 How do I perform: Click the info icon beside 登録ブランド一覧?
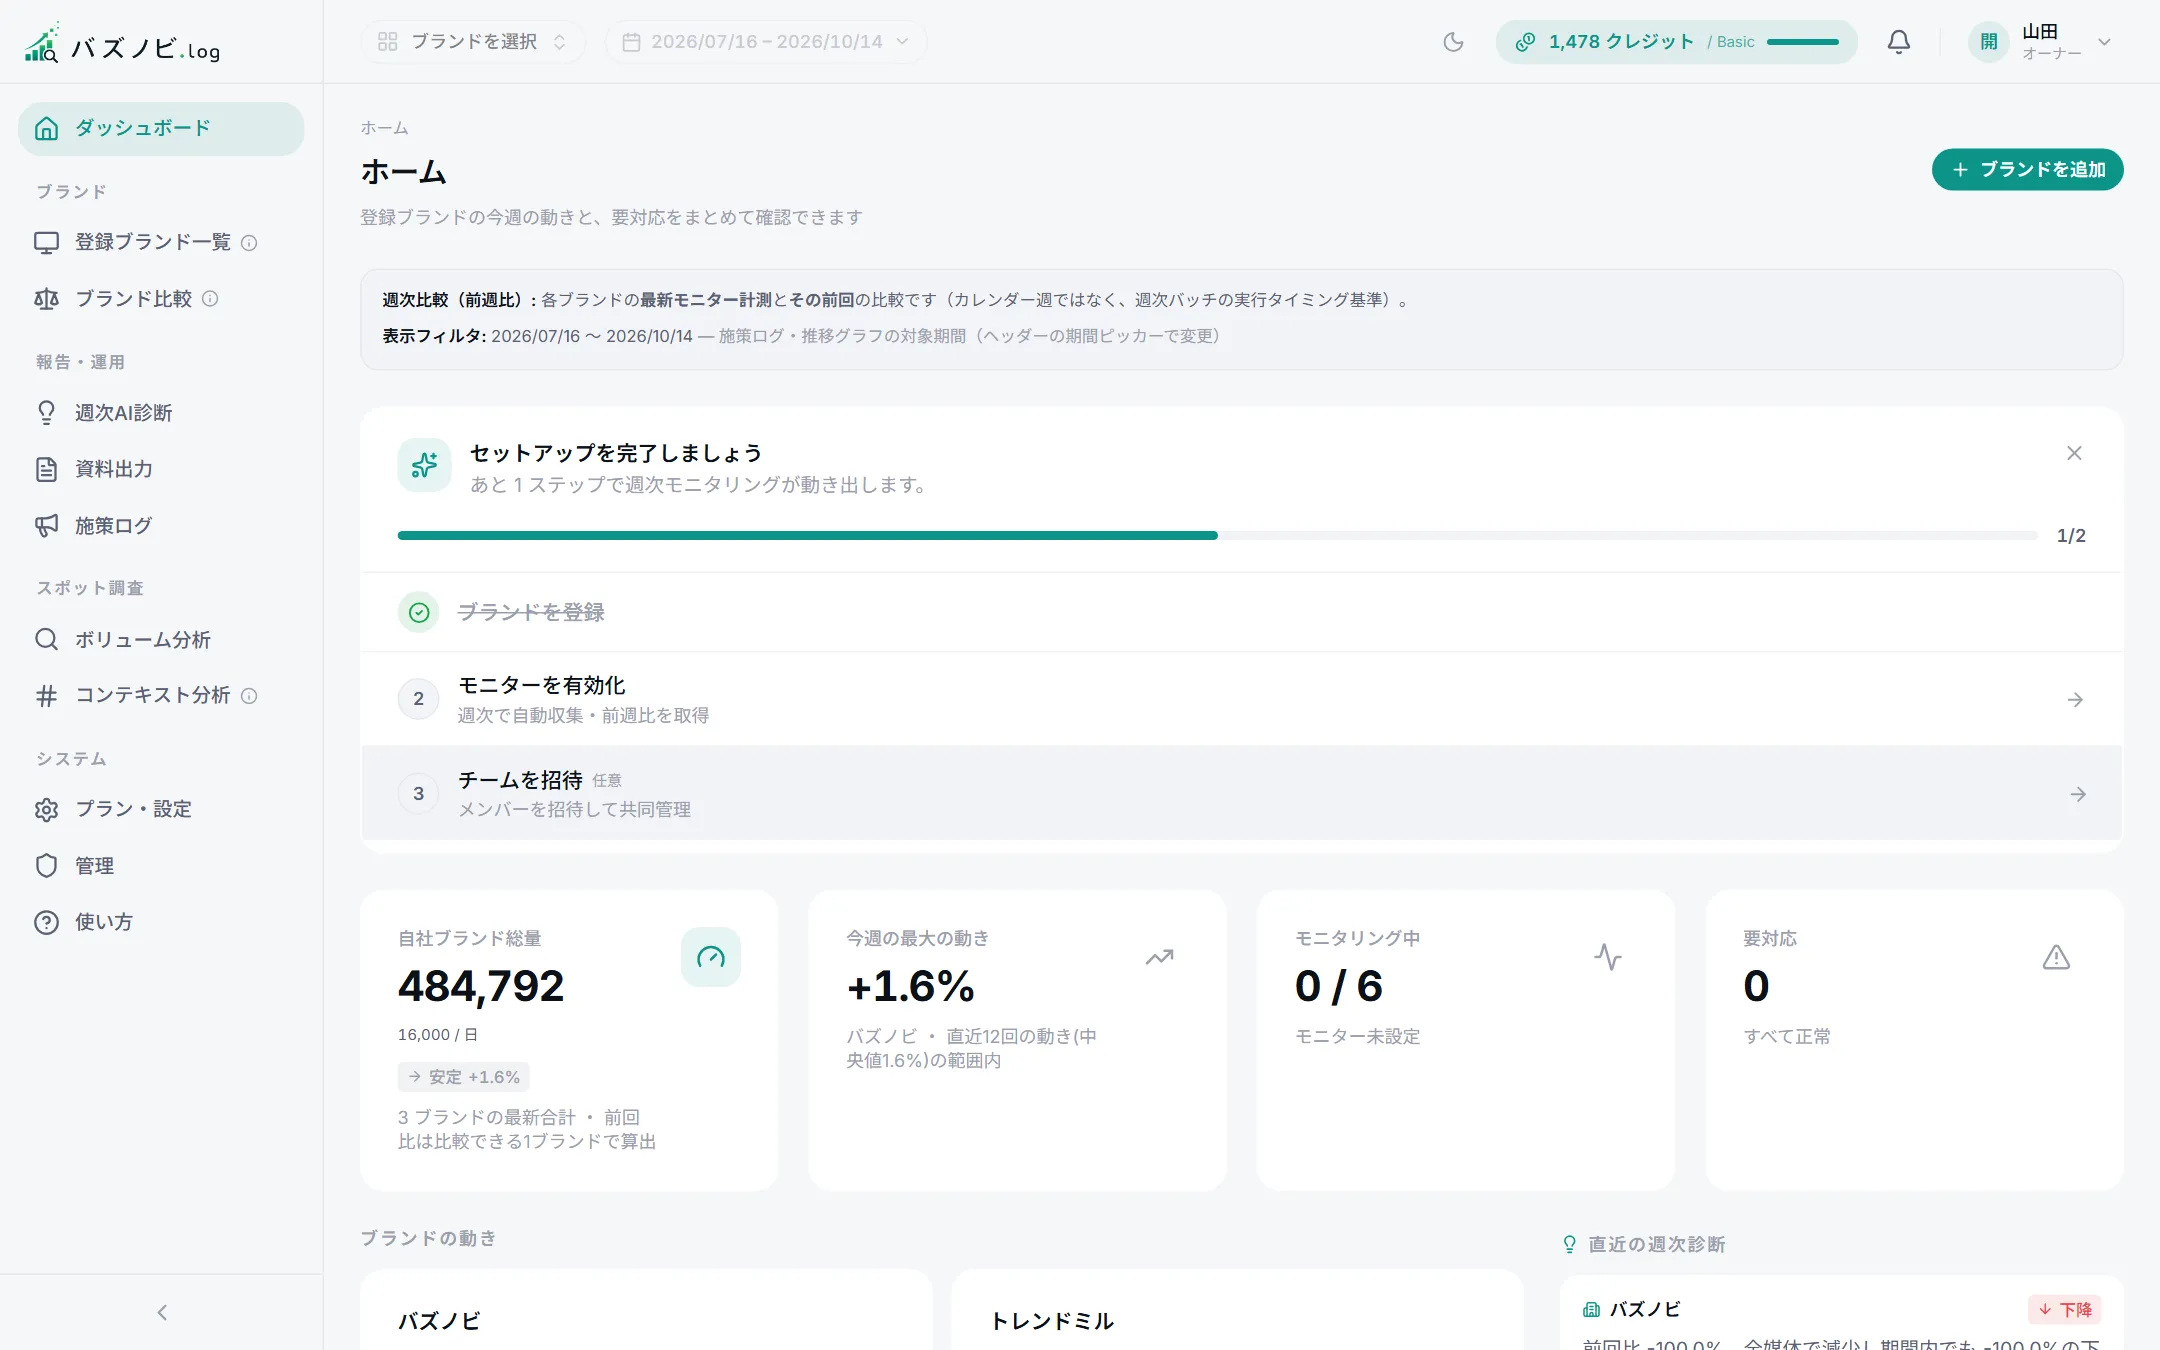[x=249, y=243]
